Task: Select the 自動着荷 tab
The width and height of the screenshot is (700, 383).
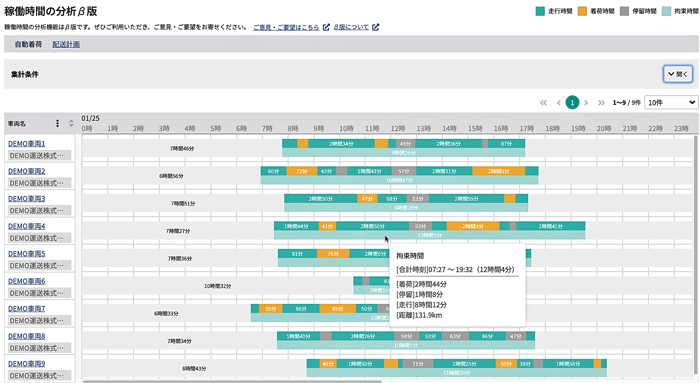Action: 29,44
